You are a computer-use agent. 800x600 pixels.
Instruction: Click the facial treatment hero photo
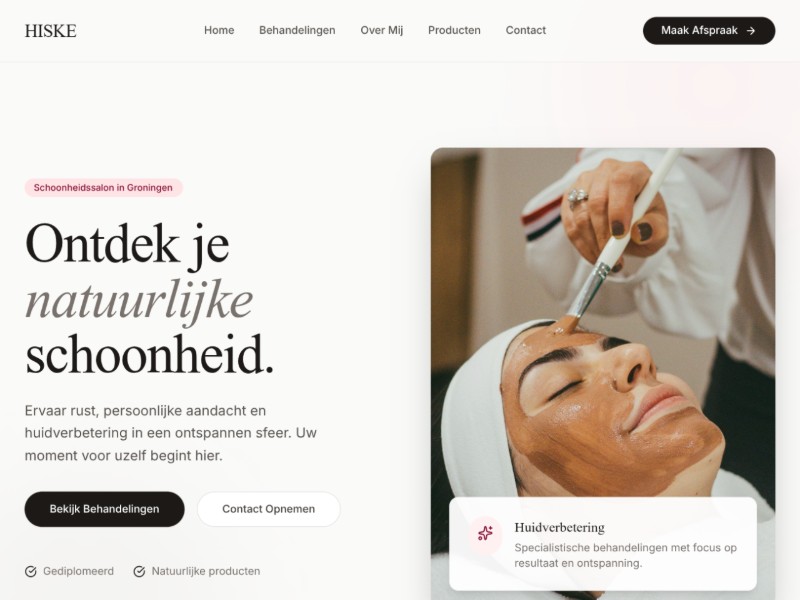click(x=603, y=321)
